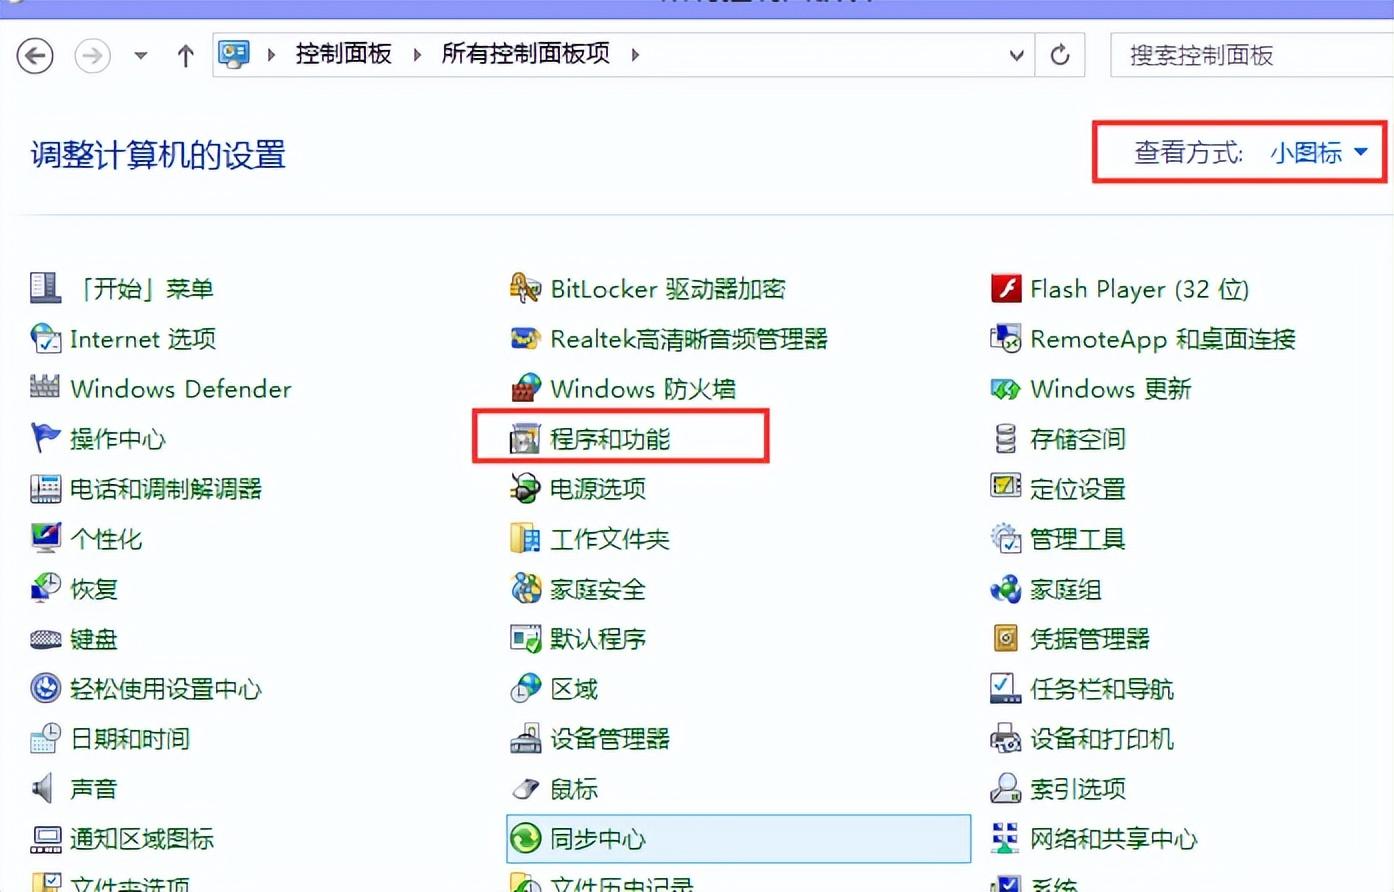This screenshot has width=1394, height=892.
Task: Select 控制面板 breadcrumb
Action: click(343, 54)
